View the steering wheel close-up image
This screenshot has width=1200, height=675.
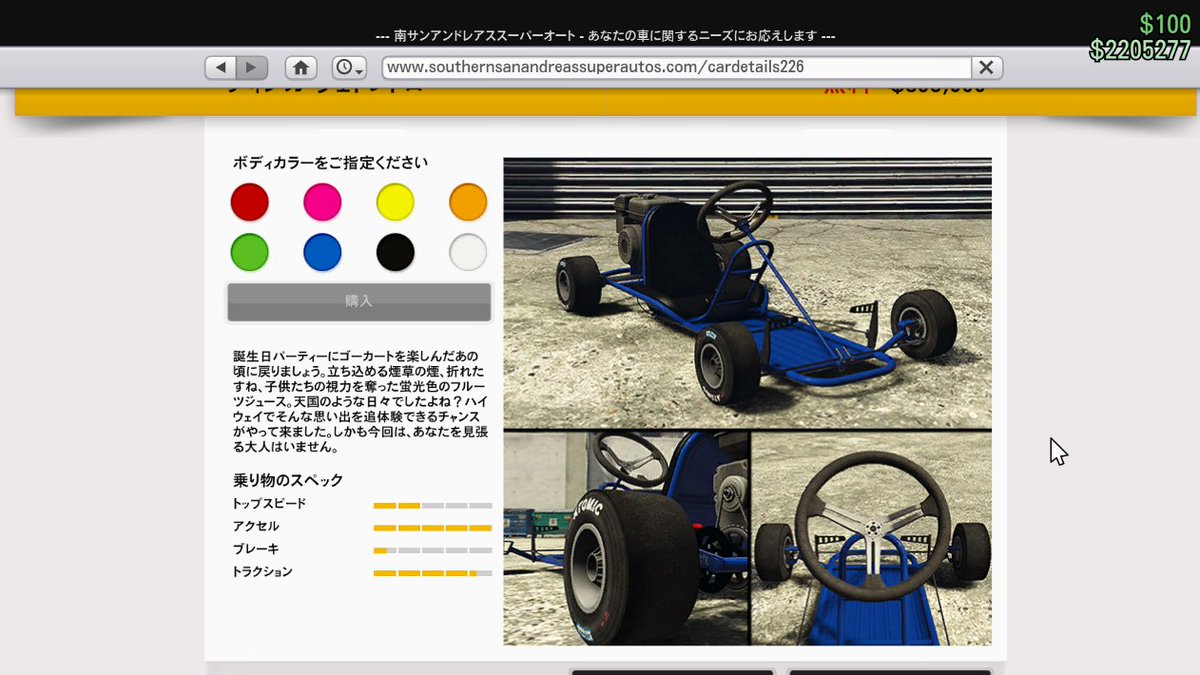click(872, 538)
